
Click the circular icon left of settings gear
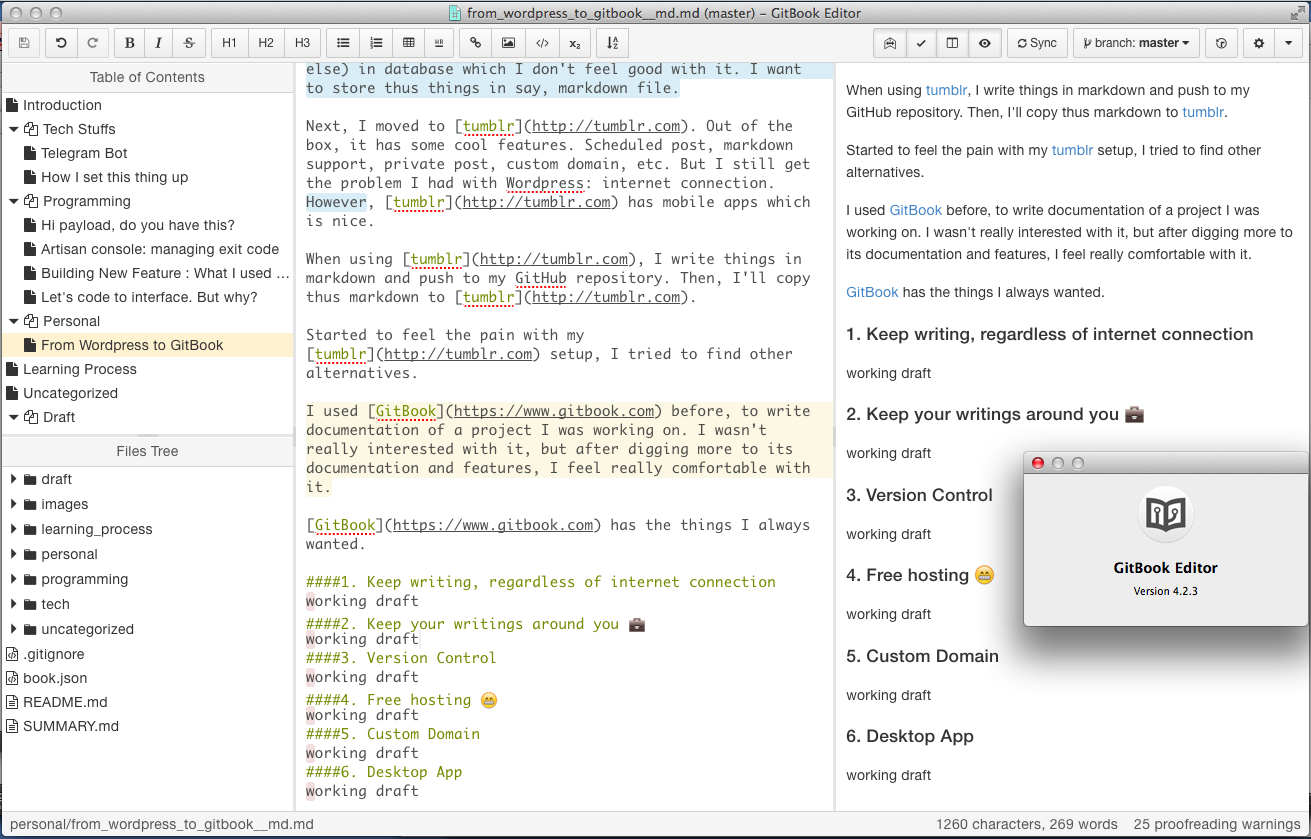coord(1221,43)
